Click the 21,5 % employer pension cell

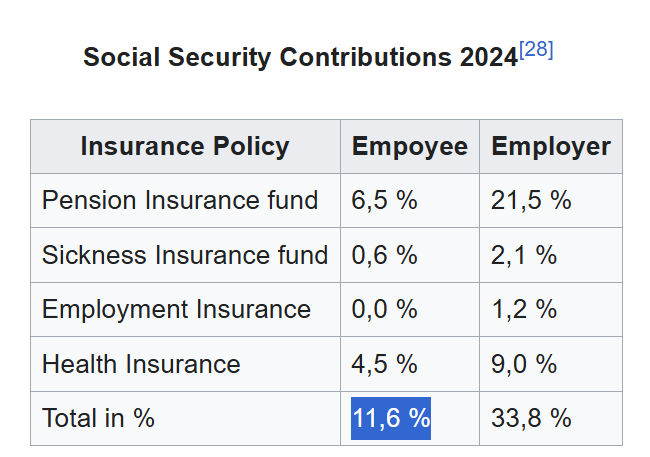531,200
